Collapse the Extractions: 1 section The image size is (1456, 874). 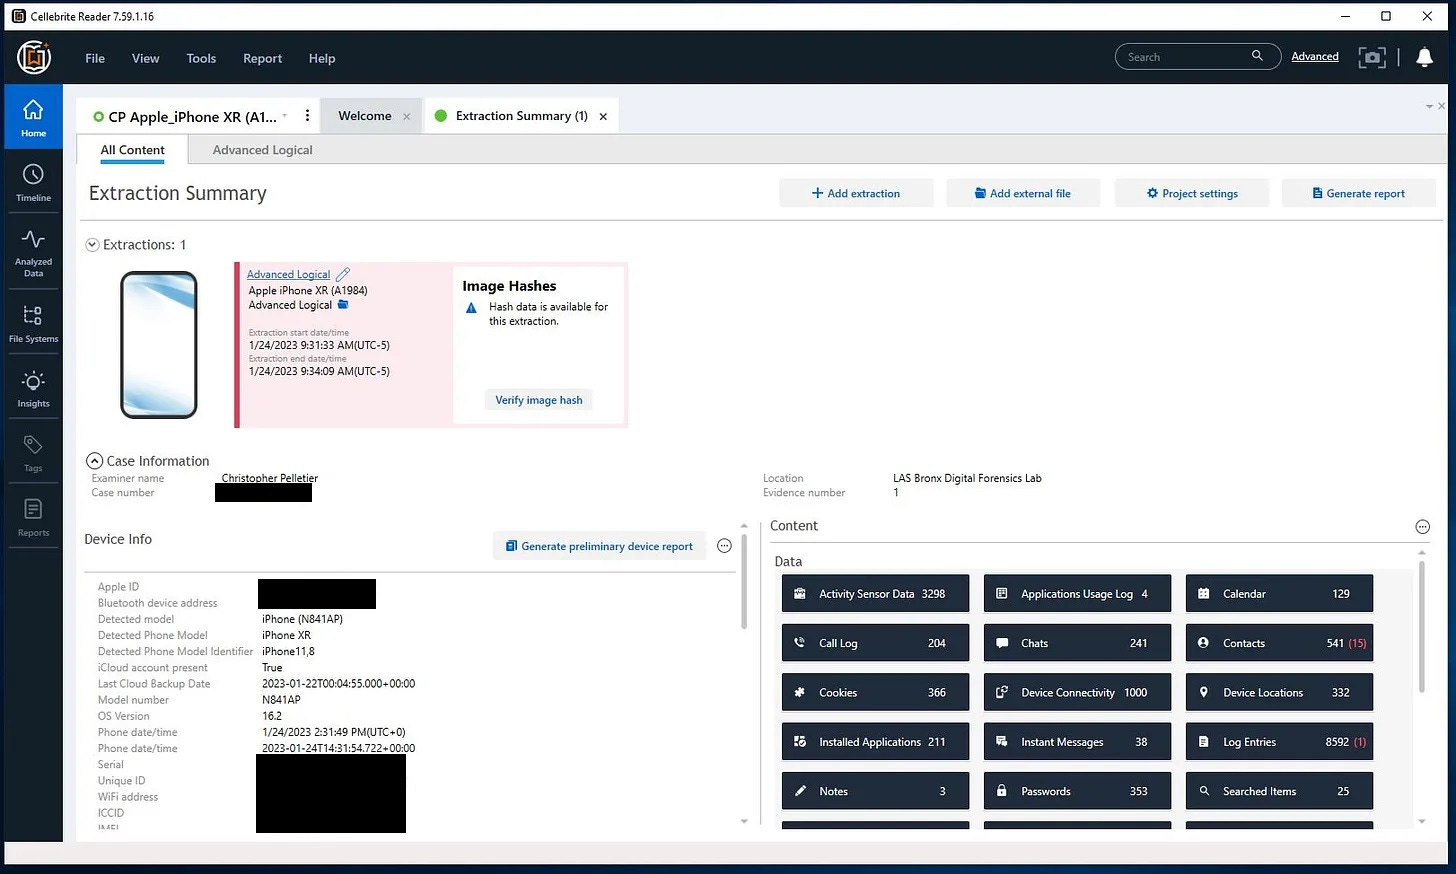pos(92,244)
